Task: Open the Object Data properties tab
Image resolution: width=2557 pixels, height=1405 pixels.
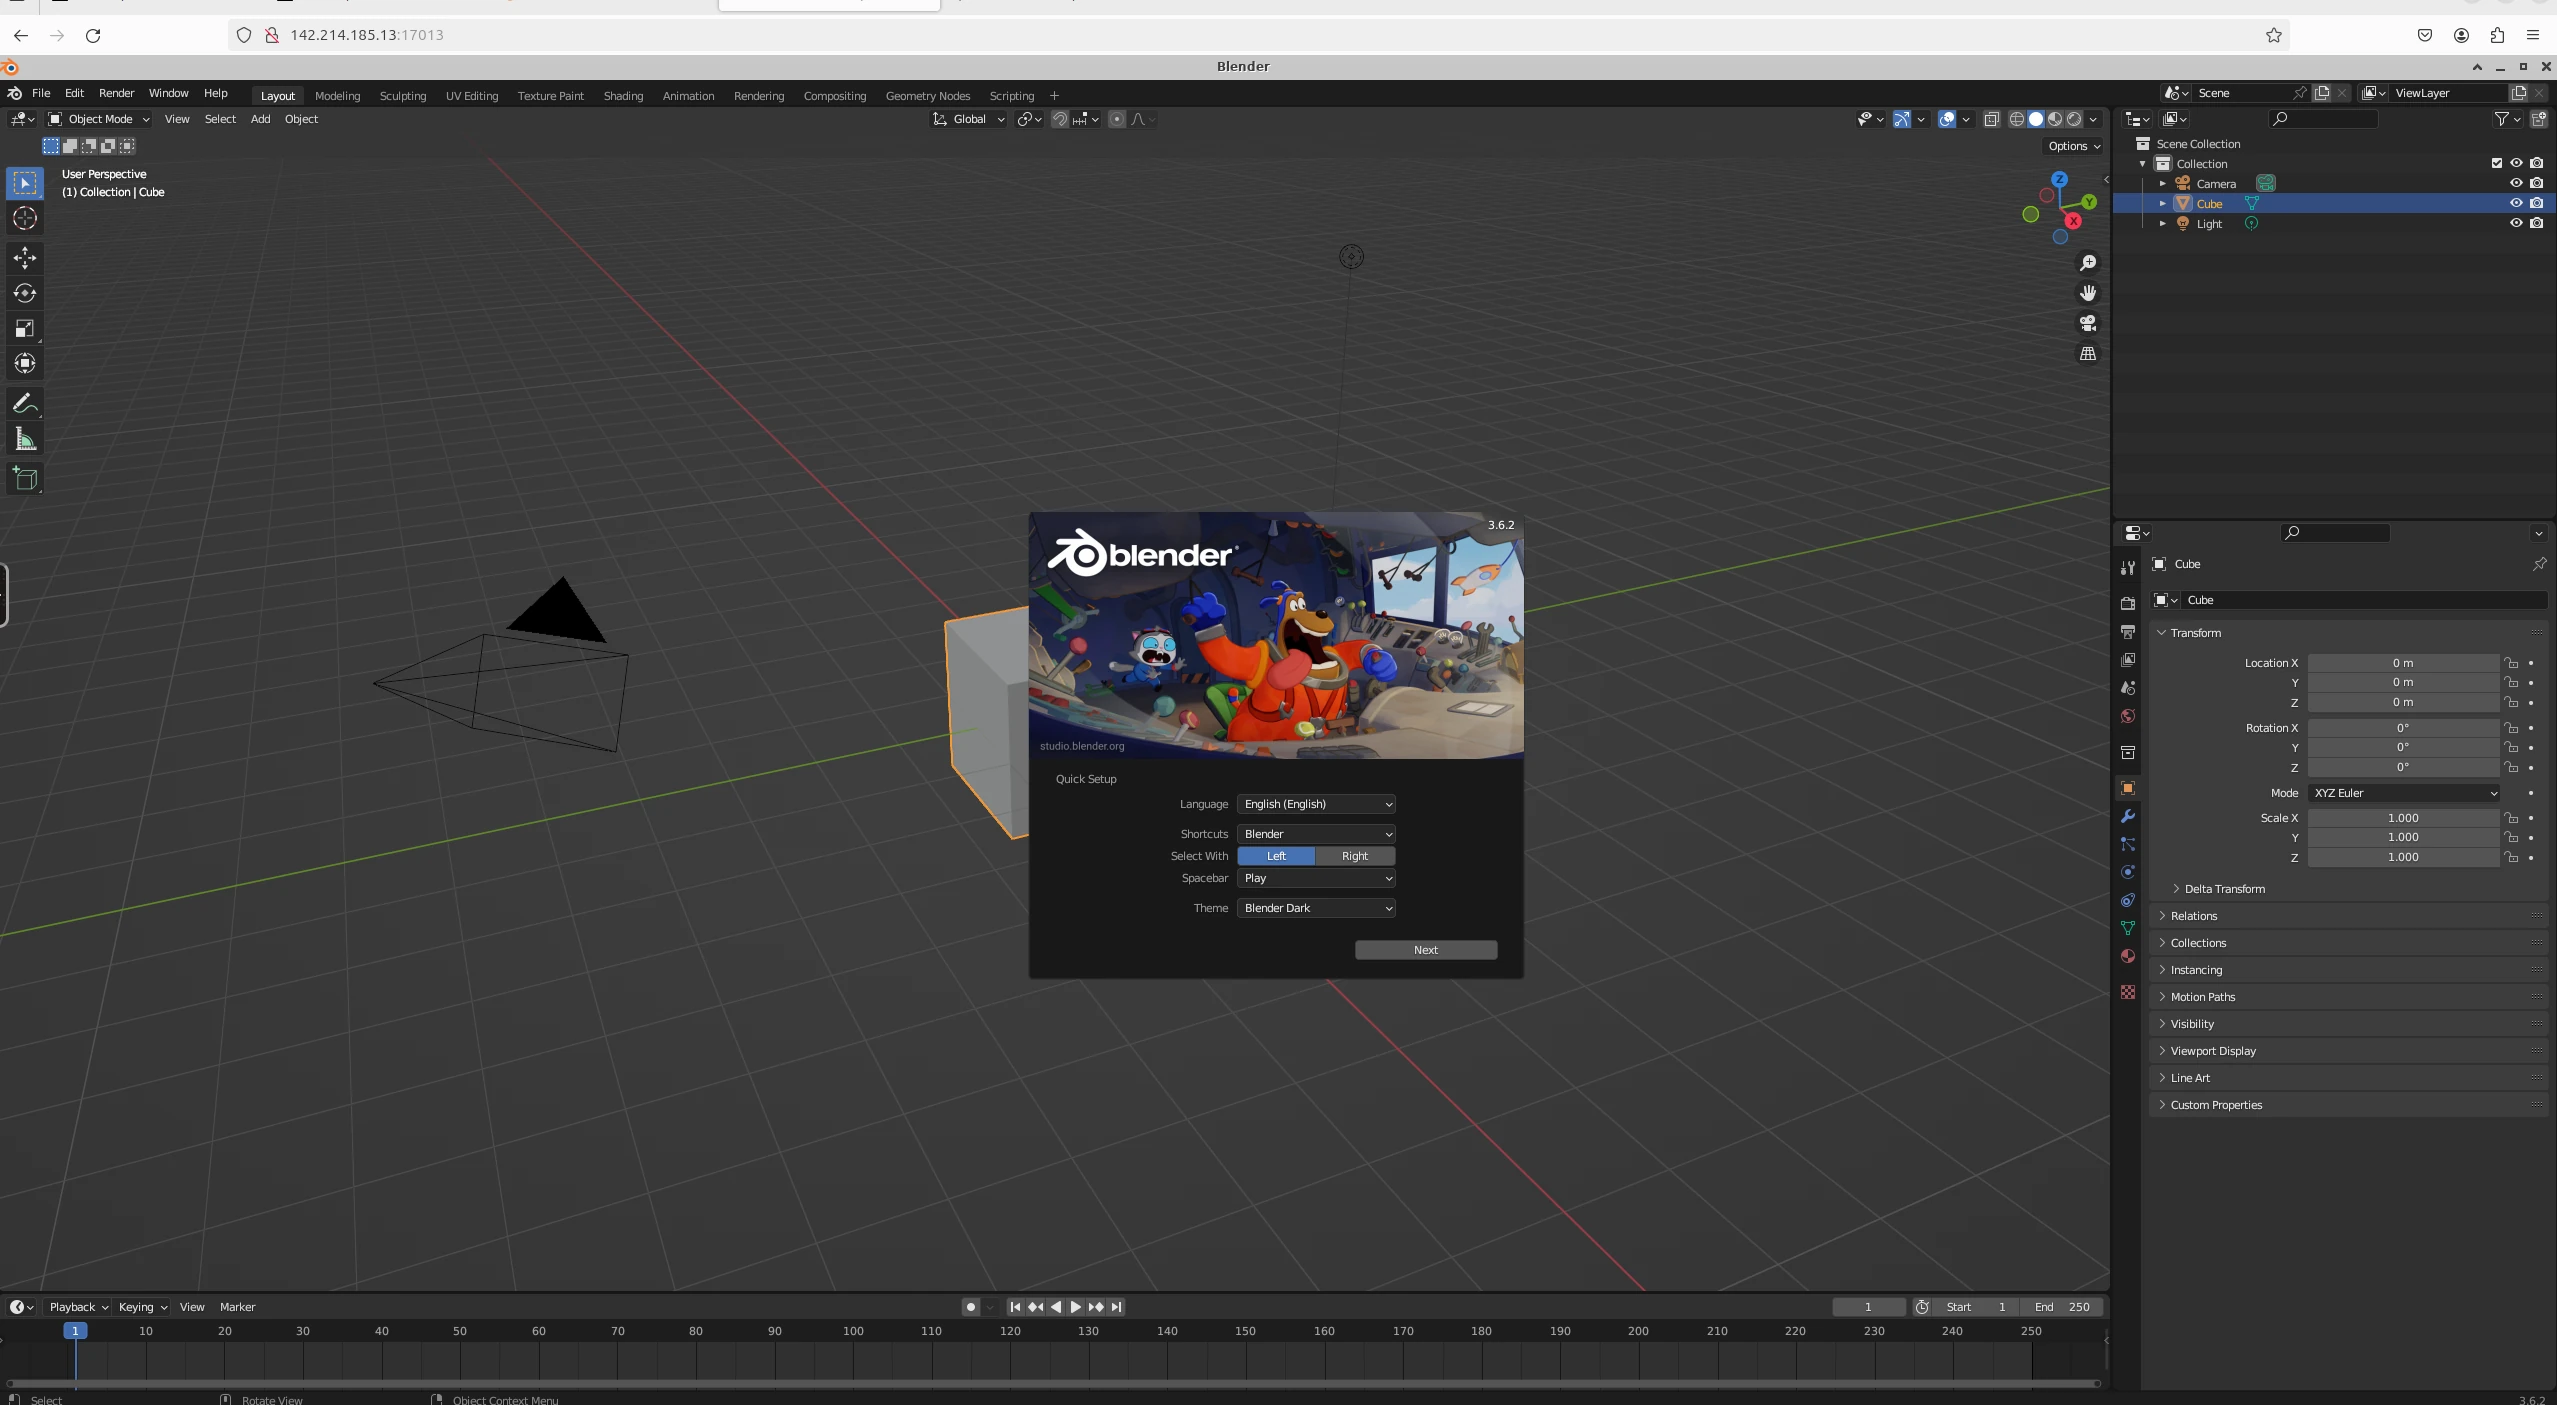Action: [2128, 928]
